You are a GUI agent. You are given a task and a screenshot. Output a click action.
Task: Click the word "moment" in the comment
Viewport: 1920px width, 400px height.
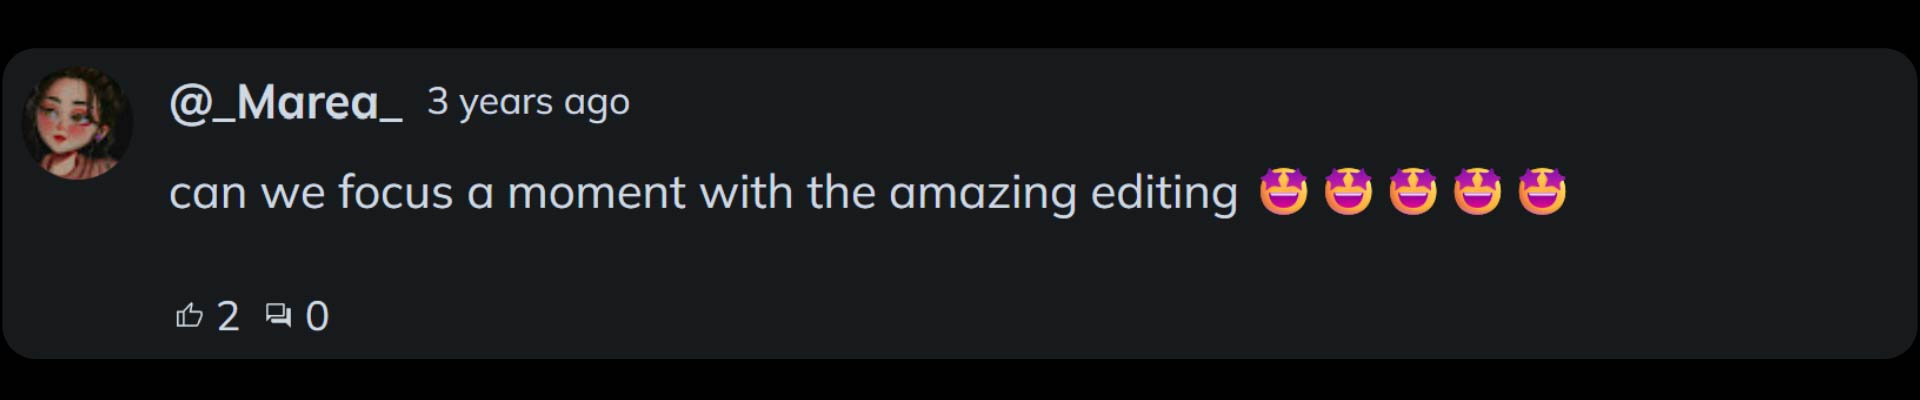click(596, 192)
